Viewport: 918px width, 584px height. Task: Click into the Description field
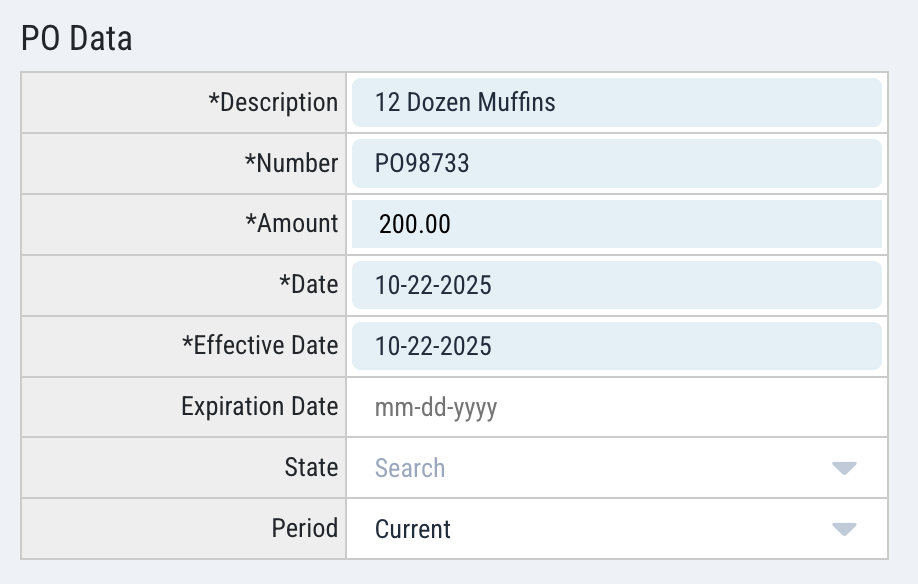(x=617, y=102)
